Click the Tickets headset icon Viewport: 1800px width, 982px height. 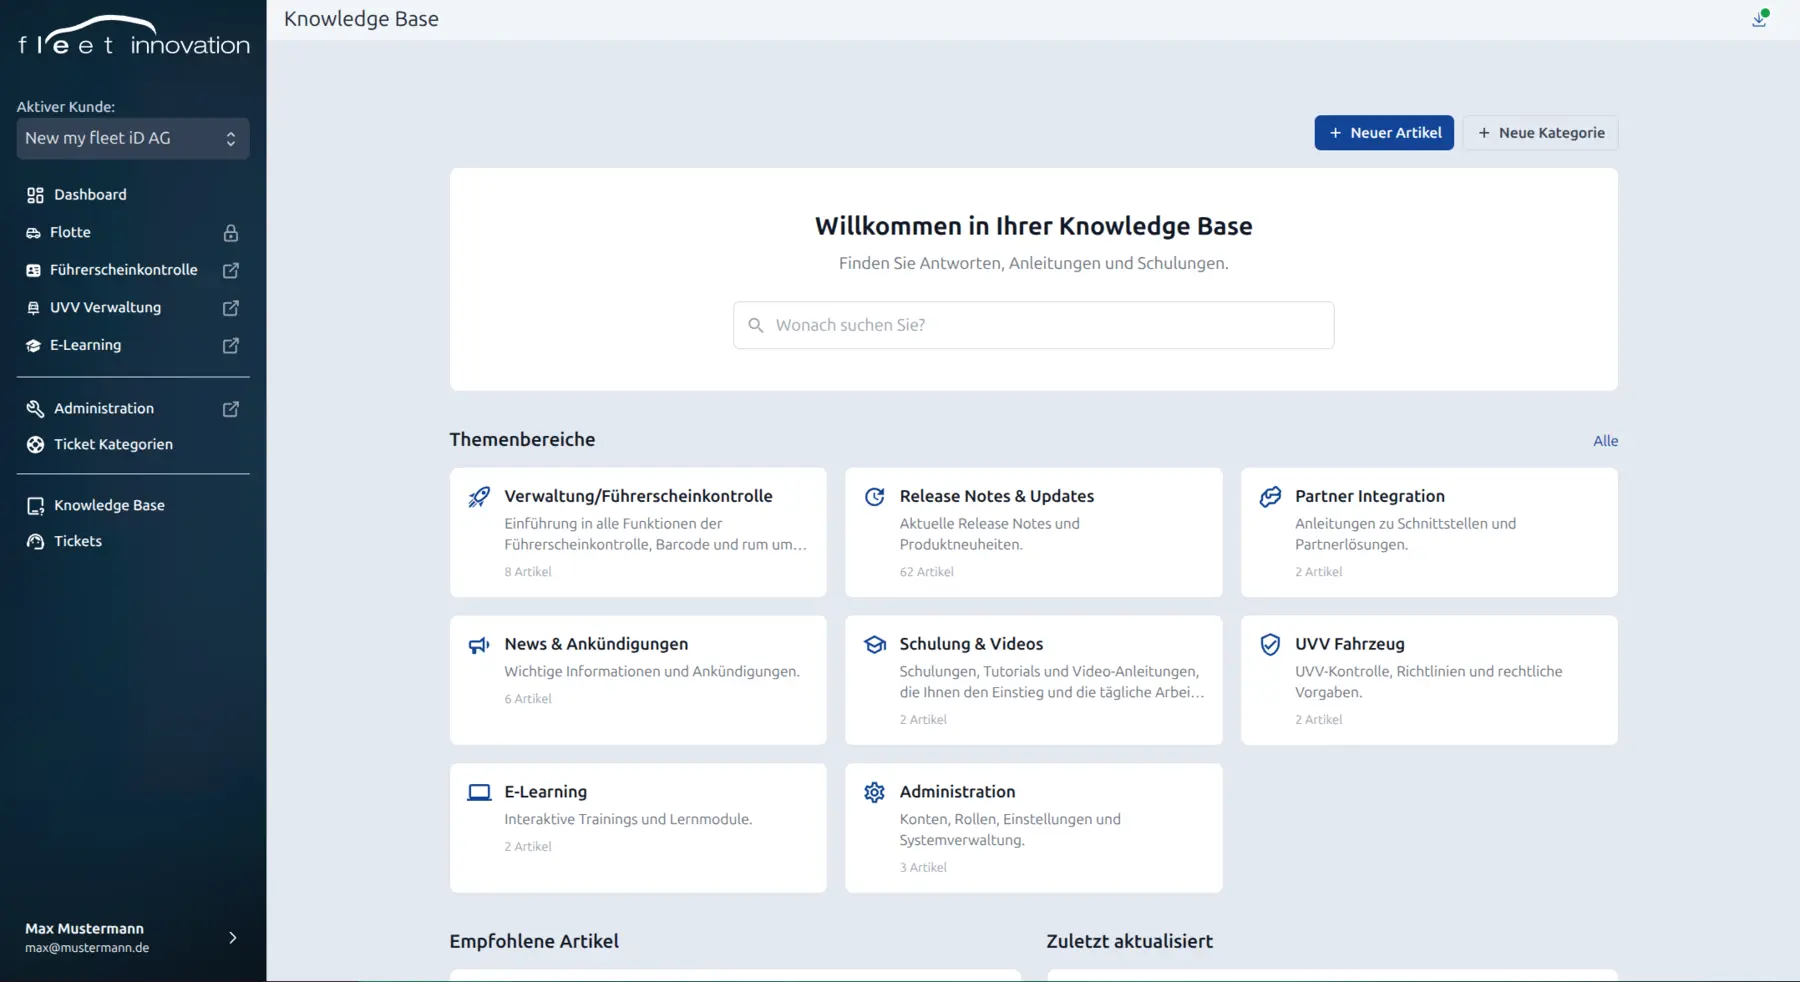tap(35, 542)
